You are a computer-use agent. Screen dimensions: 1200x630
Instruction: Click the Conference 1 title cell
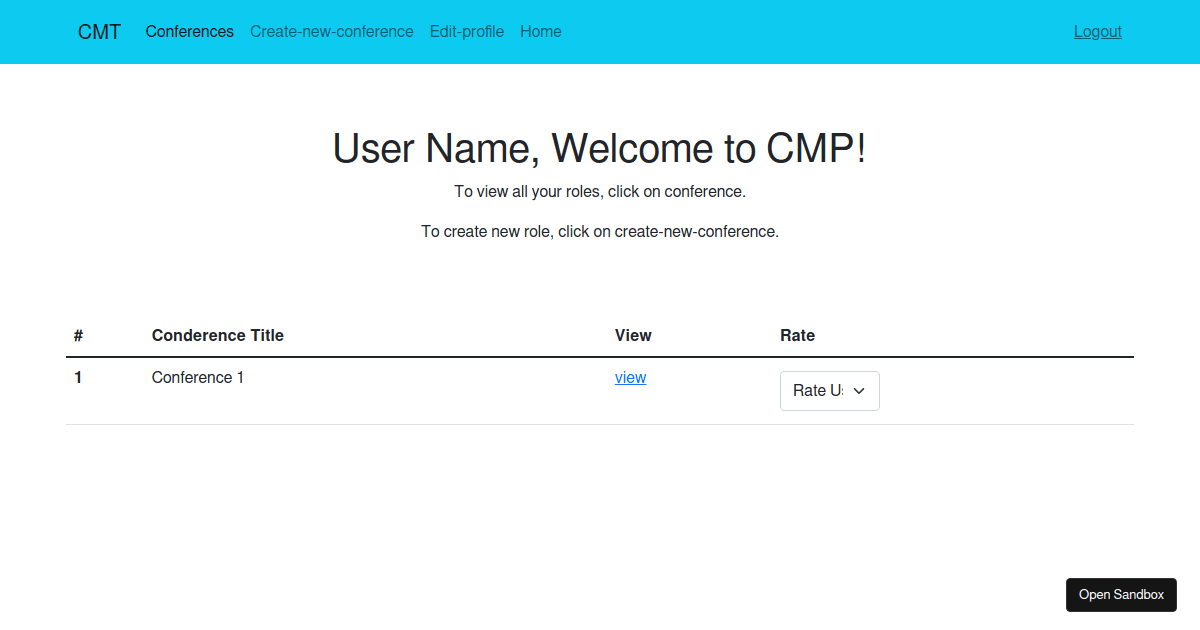click(x=197, y=377)
